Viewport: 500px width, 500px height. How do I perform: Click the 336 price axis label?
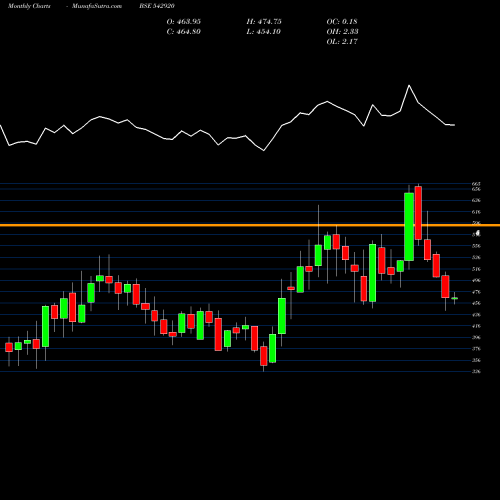(x=476, y=372)
